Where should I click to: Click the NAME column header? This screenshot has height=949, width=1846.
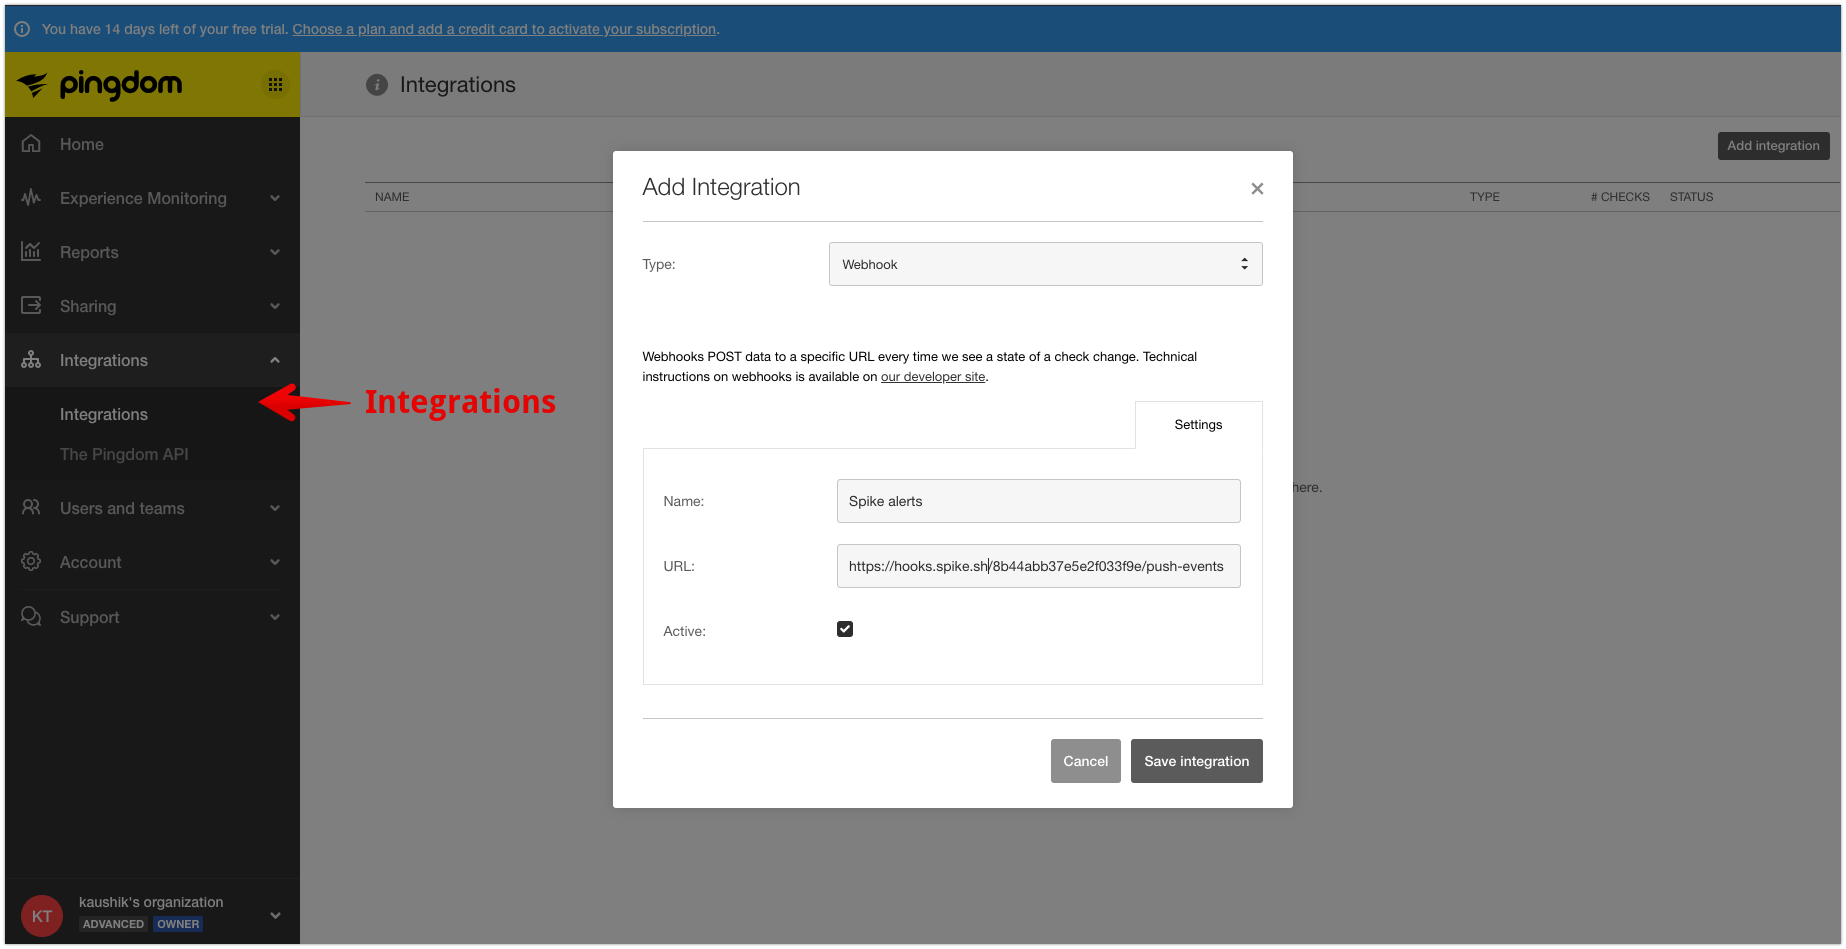point(392,197)
